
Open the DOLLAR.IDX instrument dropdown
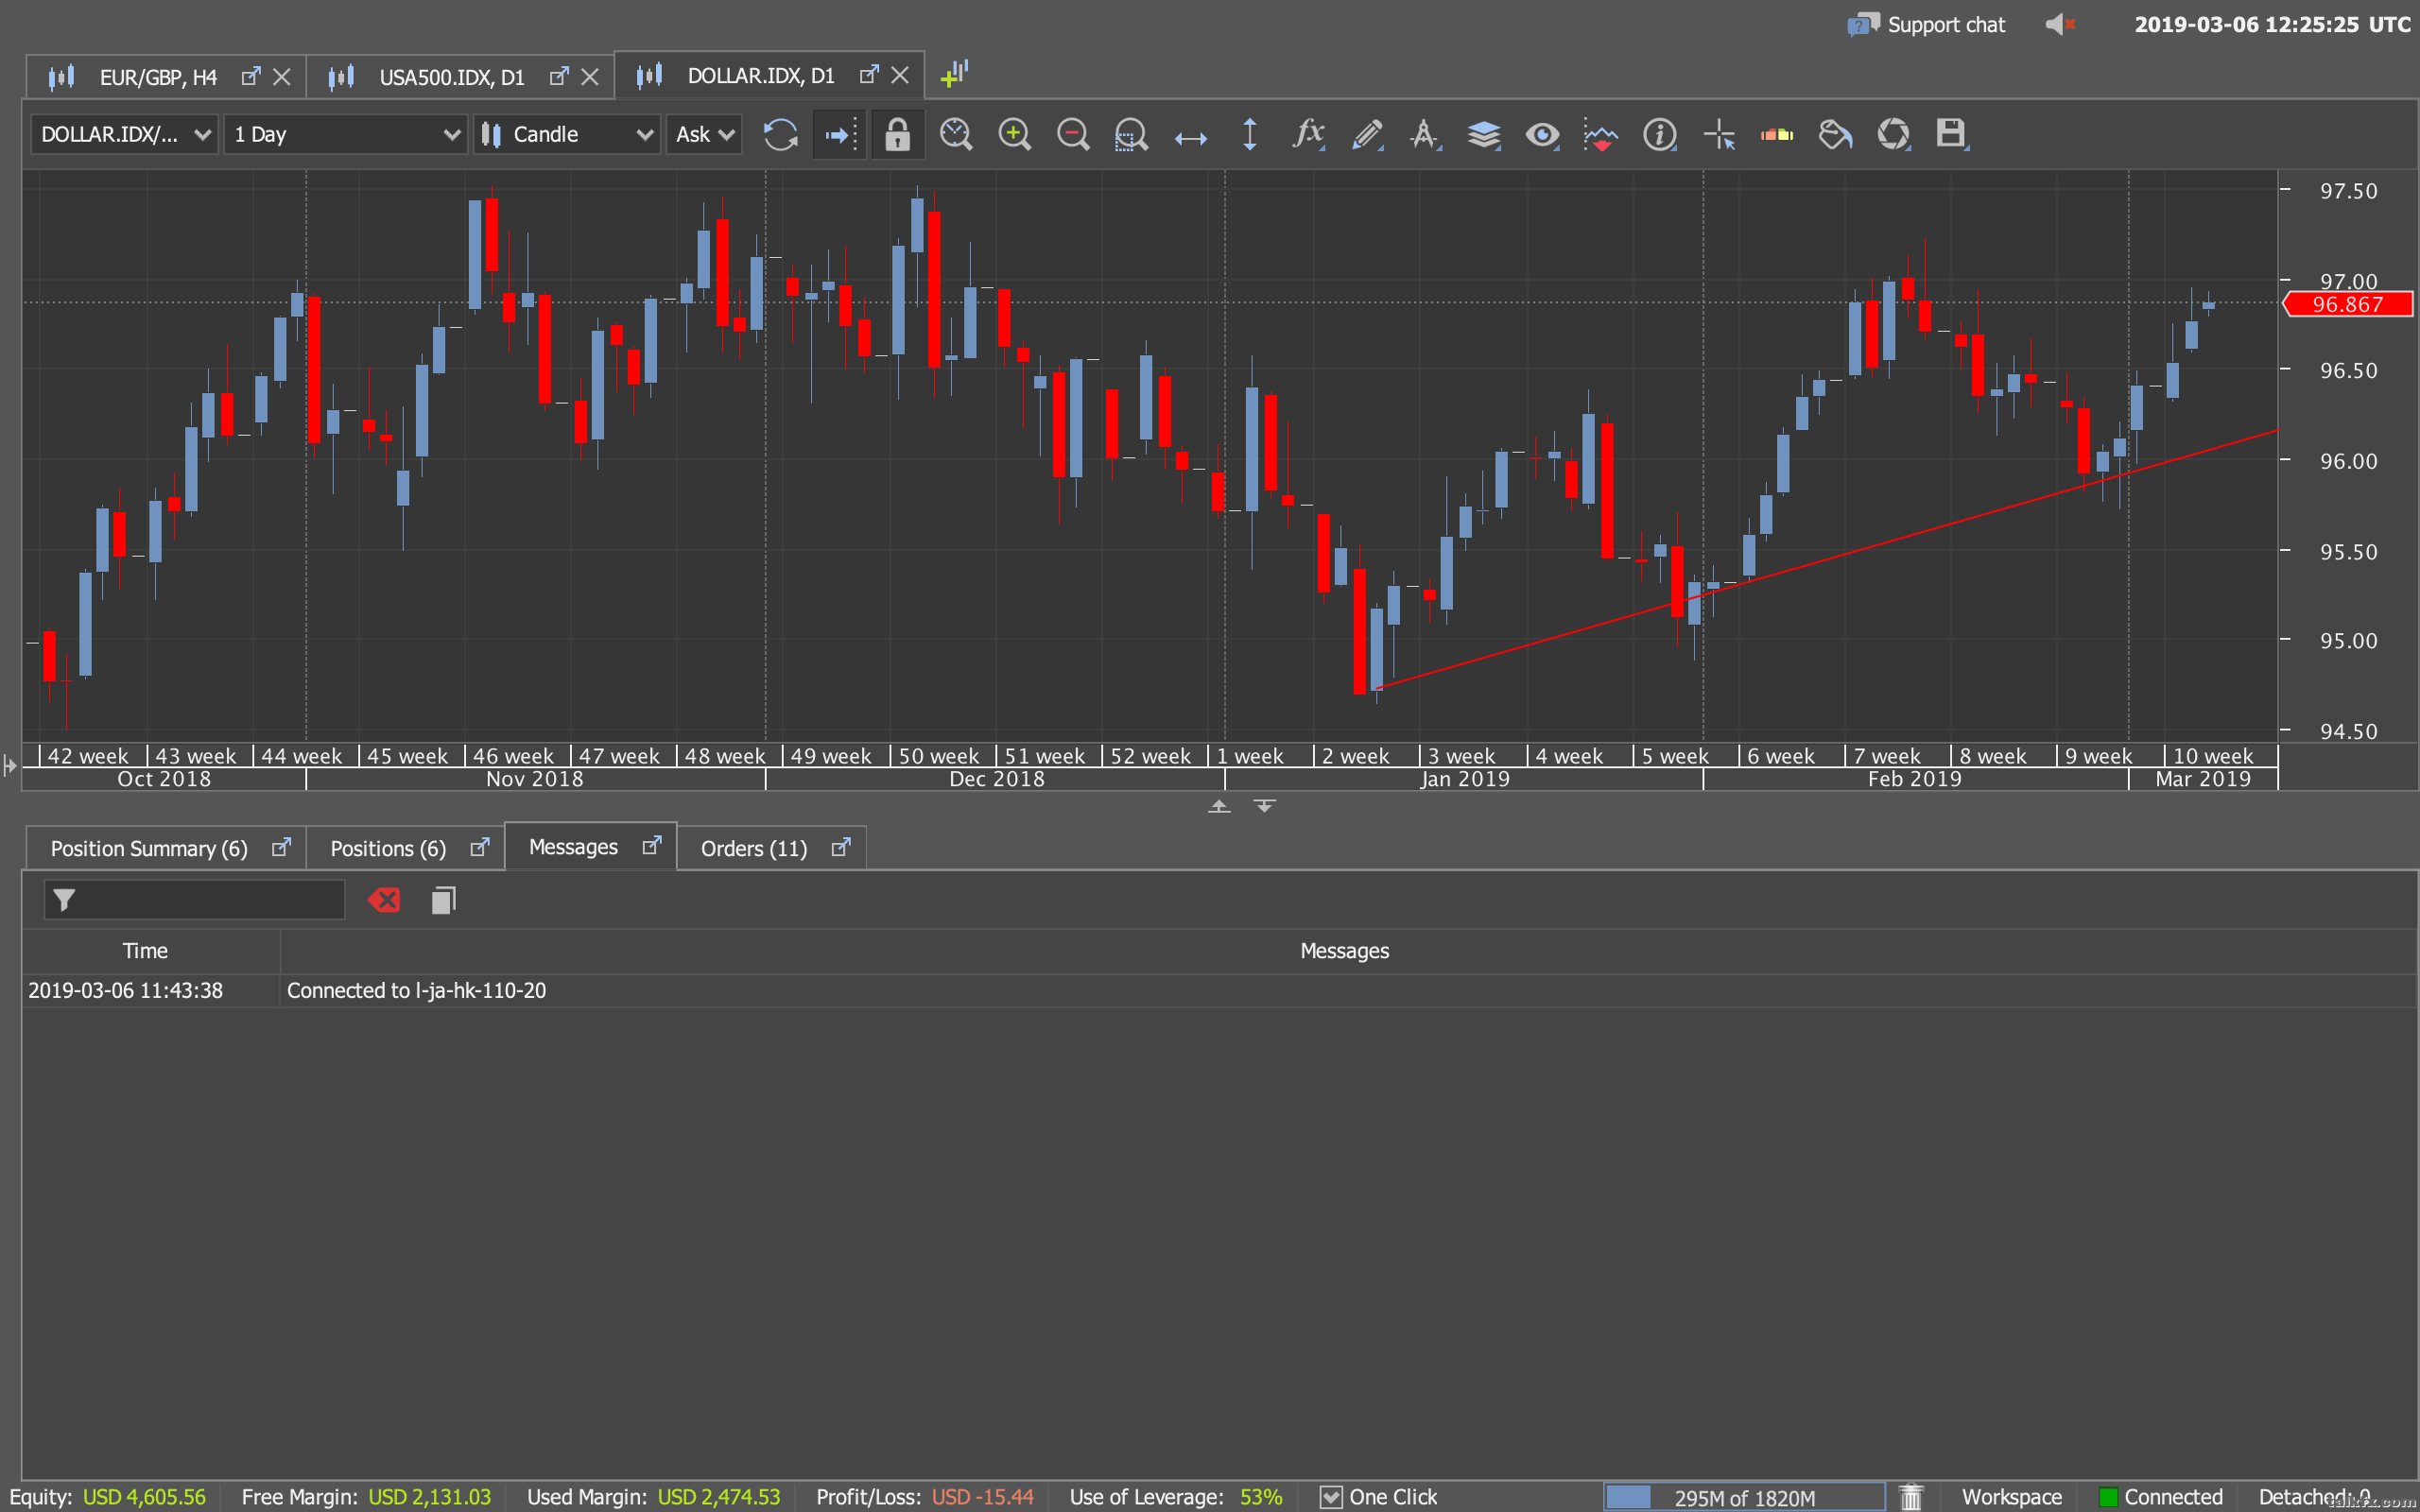coord(125,134)
